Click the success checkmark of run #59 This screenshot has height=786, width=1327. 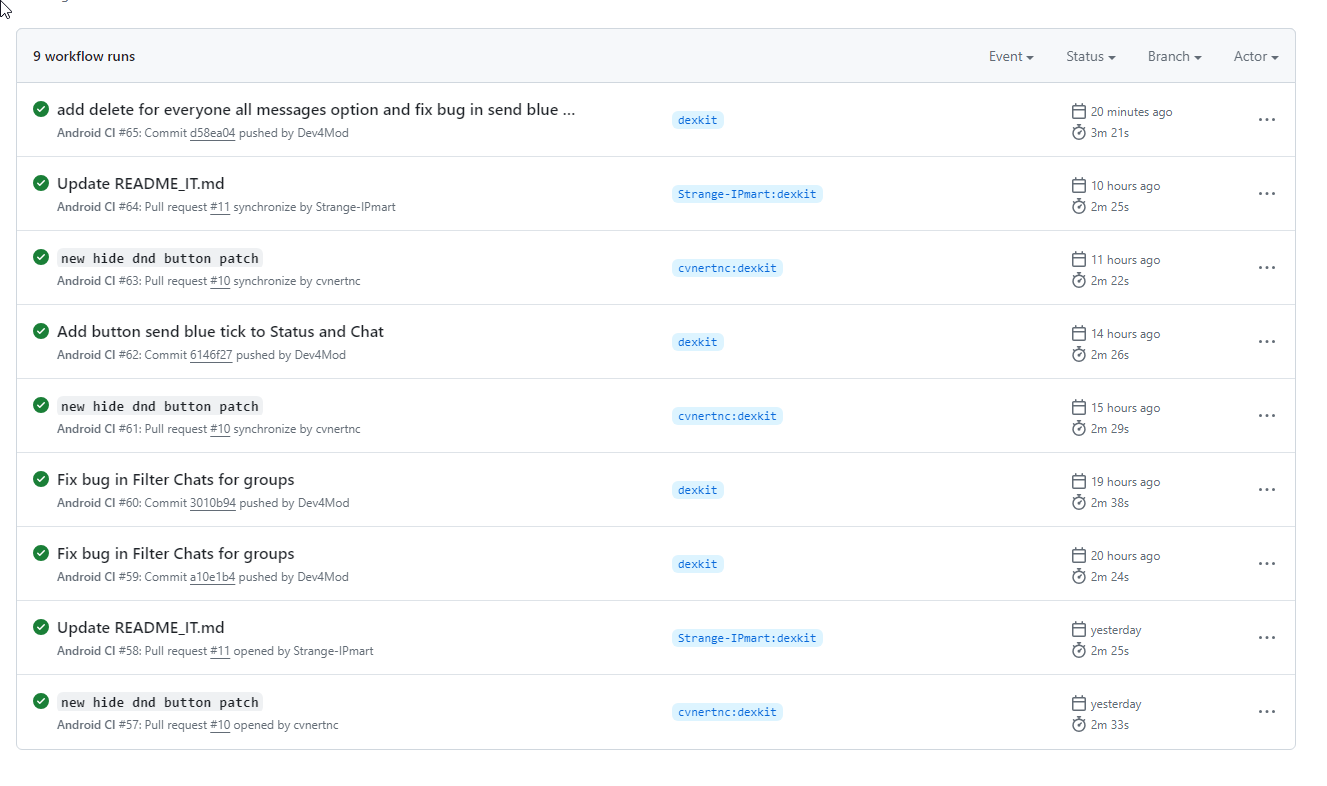tap(41, 553)
